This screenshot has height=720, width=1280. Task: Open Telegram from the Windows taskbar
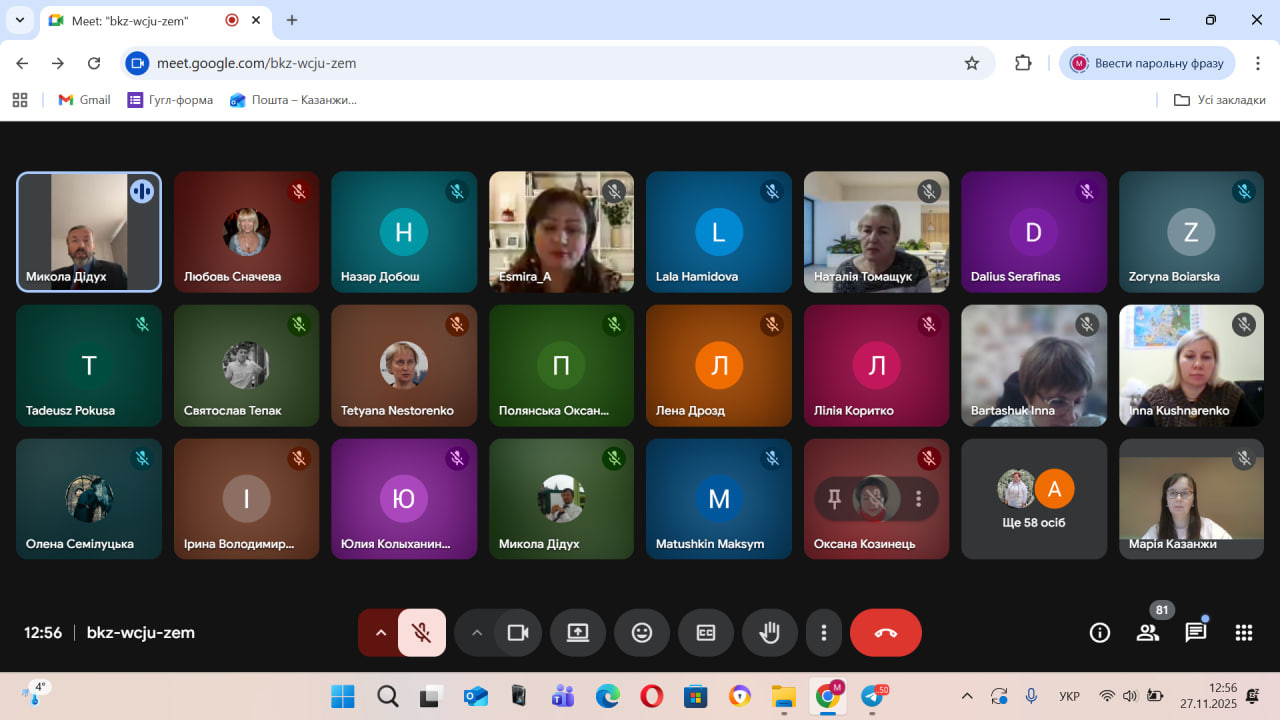tap(873, 696)
